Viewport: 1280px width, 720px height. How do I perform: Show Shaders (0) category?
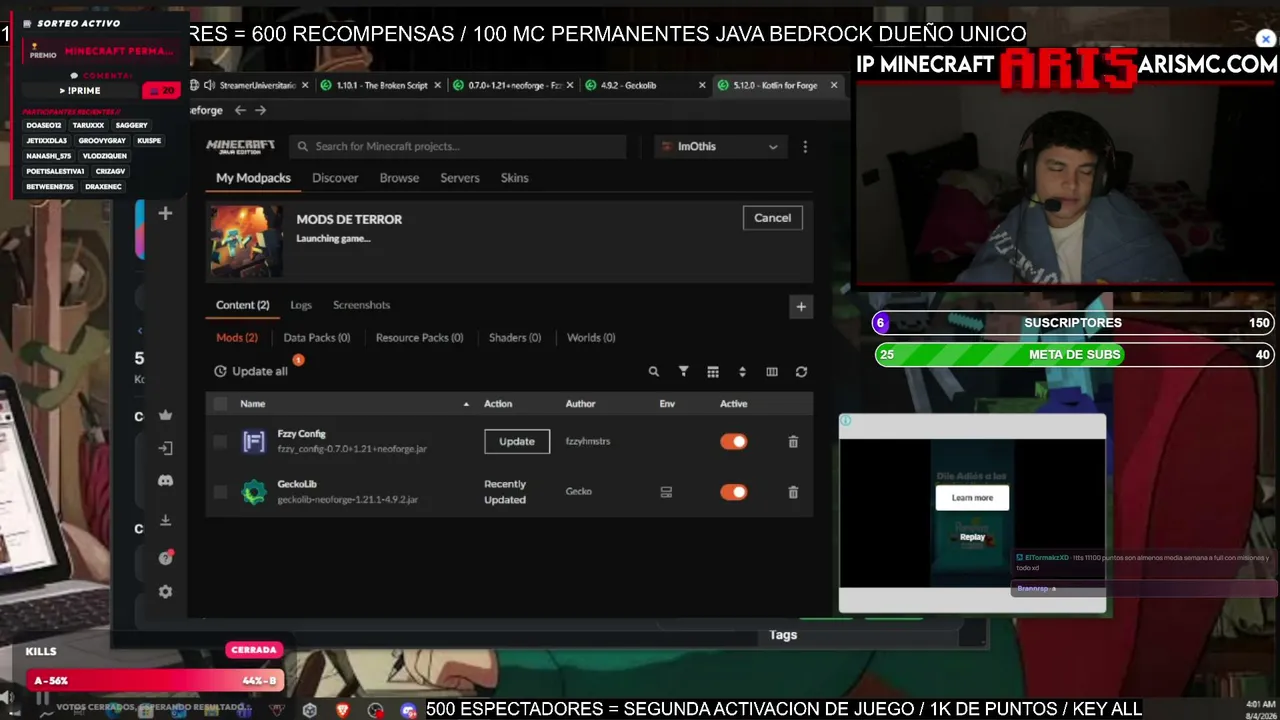click(515, 338)
